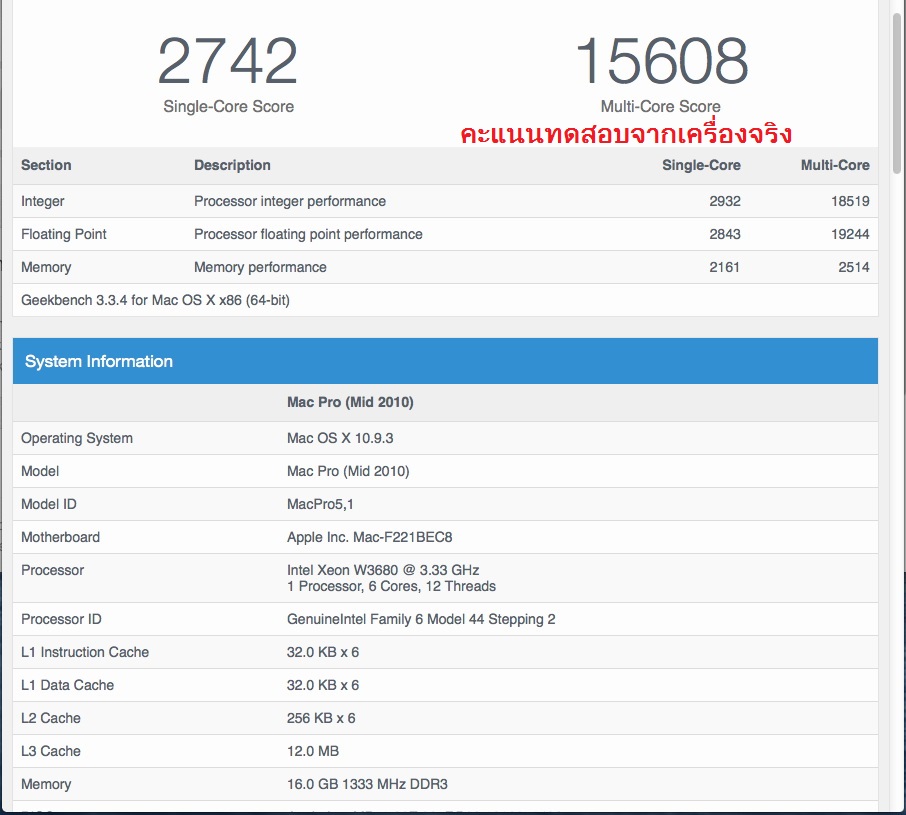Click the Model ID label
The height and width of the screenshot is (815, 906).
point(49,504)
